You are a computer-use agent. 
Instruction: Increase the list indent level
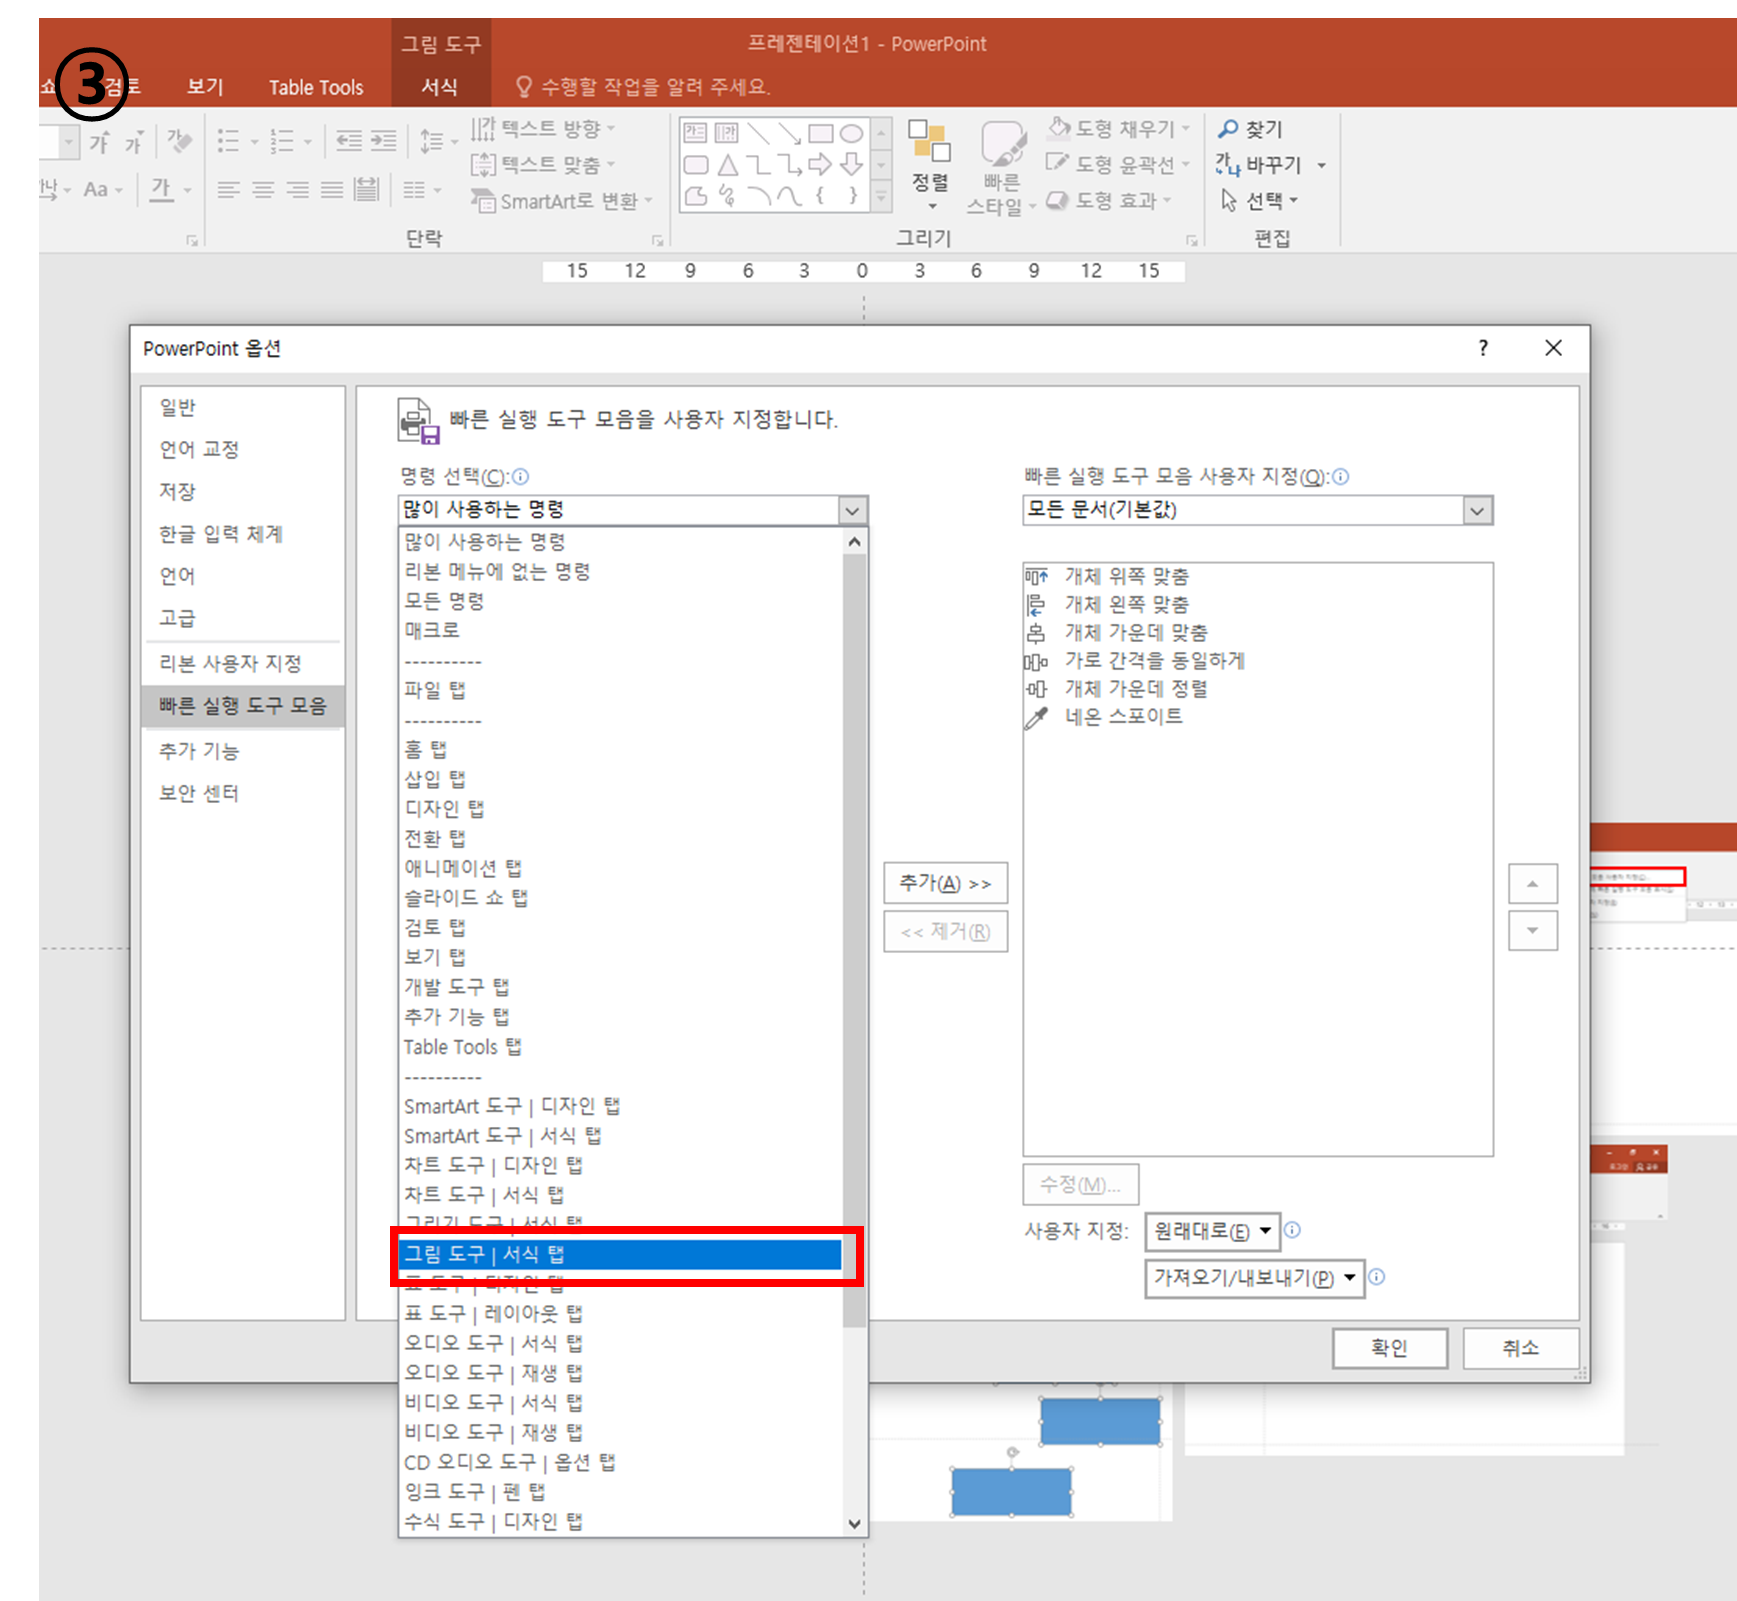384,141
